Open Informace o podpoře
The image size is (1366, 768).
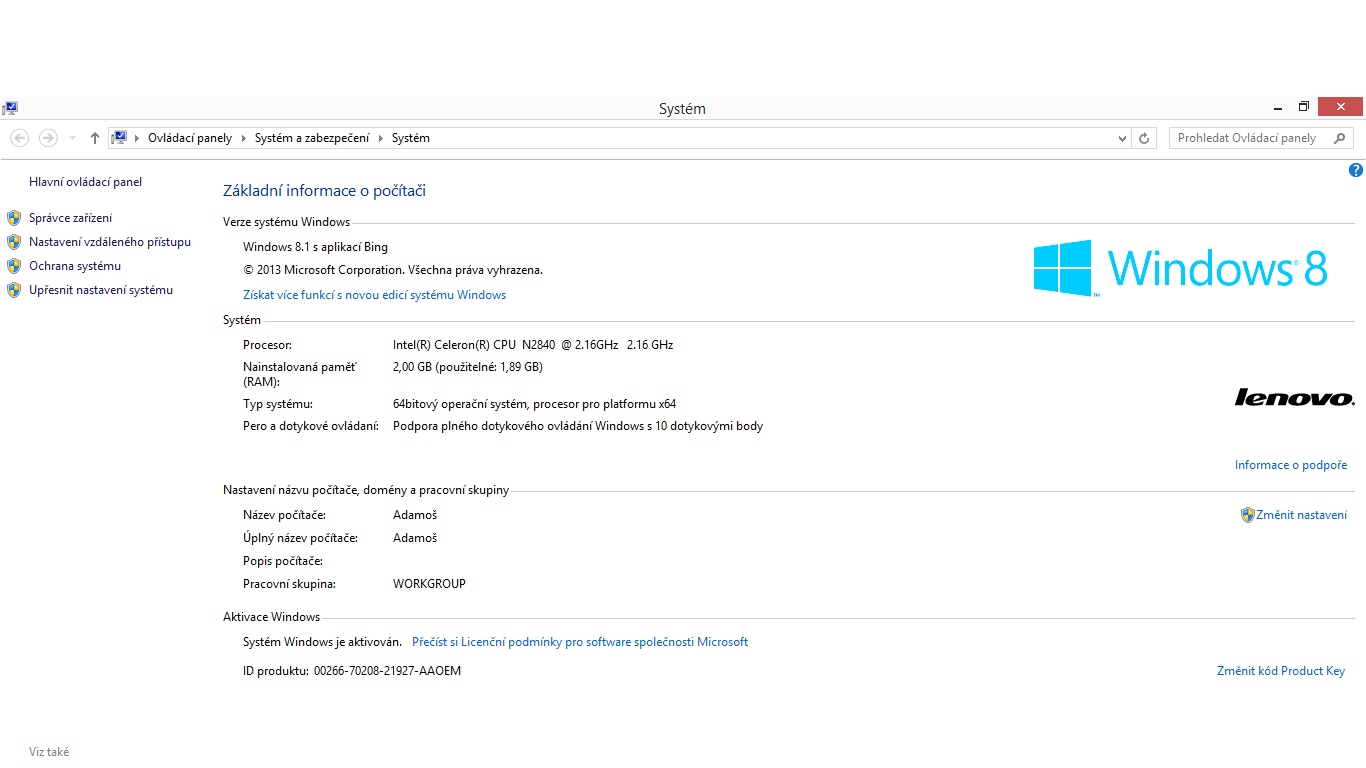[1291, 465]
